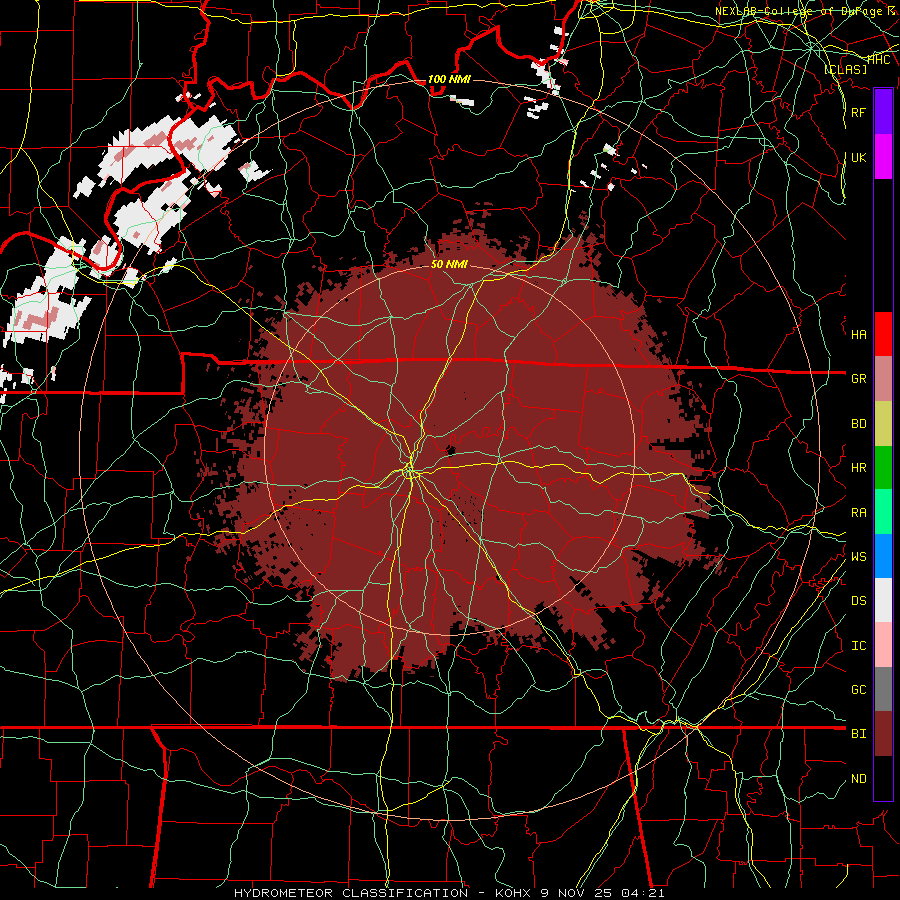Screen dimensions: 900x900
Task: Click the red HA legend color swatch
Action: tap(883, 334)
